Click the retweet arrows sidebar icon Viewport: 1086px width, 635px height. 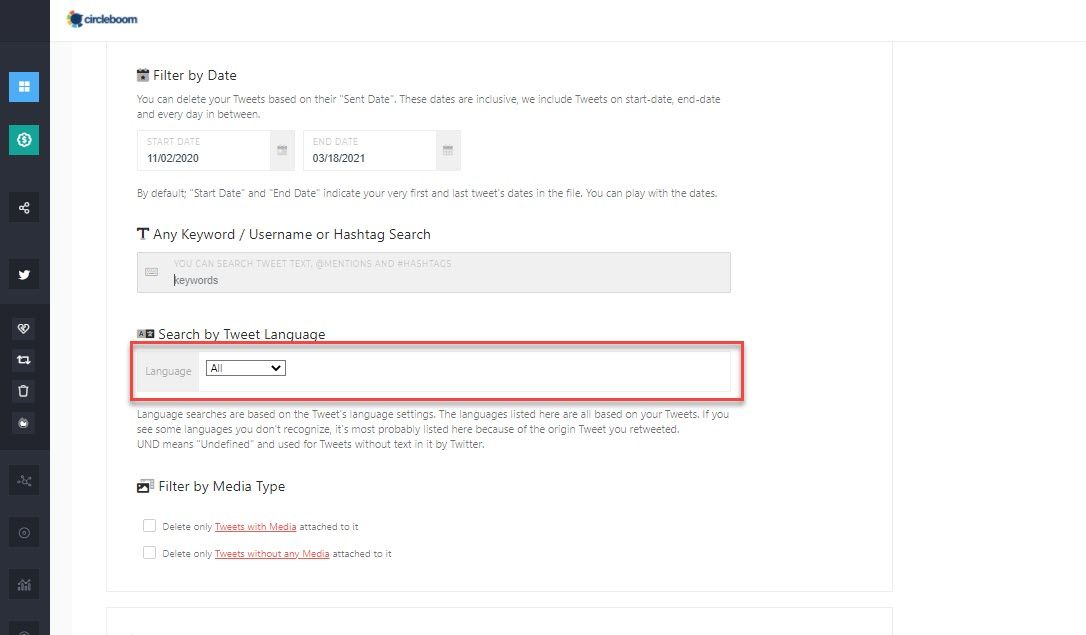(24, 359)
